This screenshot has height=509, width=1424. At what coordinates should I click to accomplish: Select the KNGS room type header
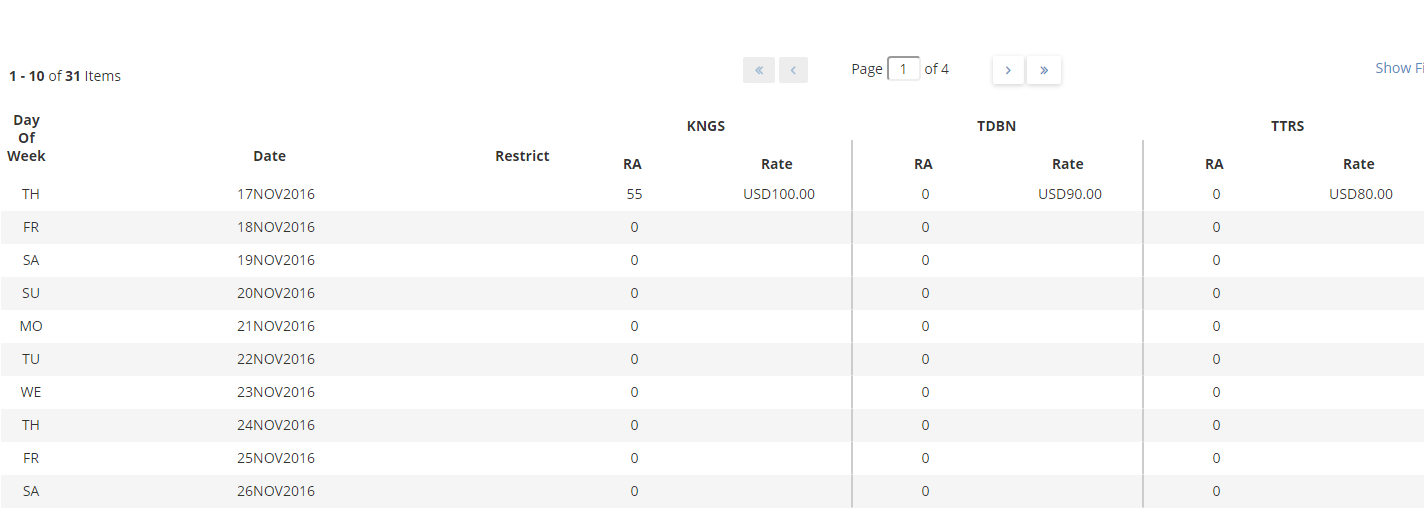coord(706,126)
